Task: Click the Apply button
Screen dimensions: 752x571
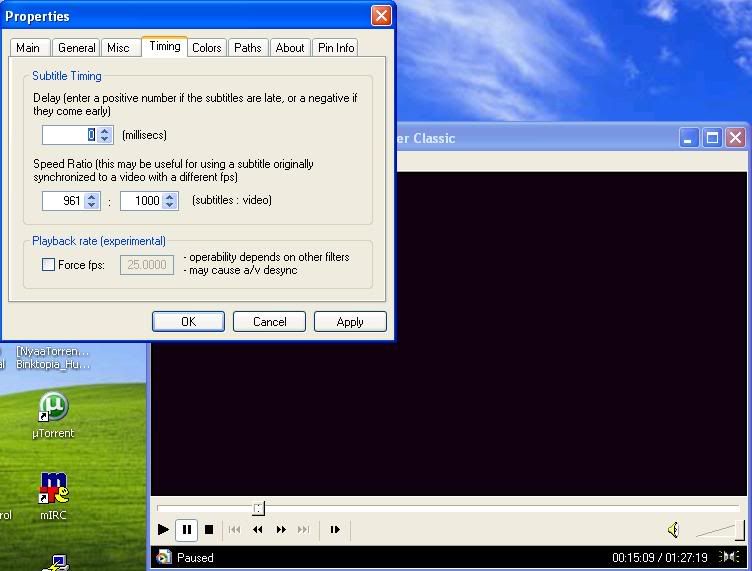Action: coord(350,322)
